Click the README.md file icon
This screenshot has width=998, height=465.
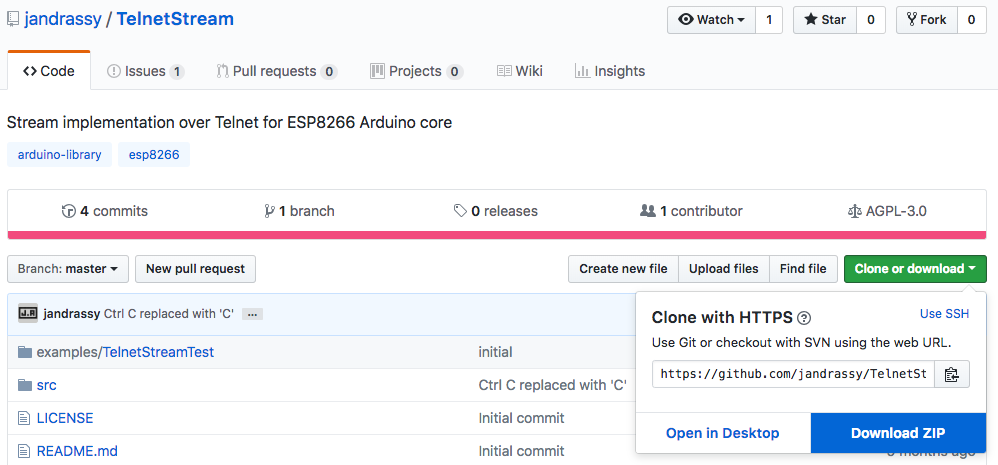25,451
